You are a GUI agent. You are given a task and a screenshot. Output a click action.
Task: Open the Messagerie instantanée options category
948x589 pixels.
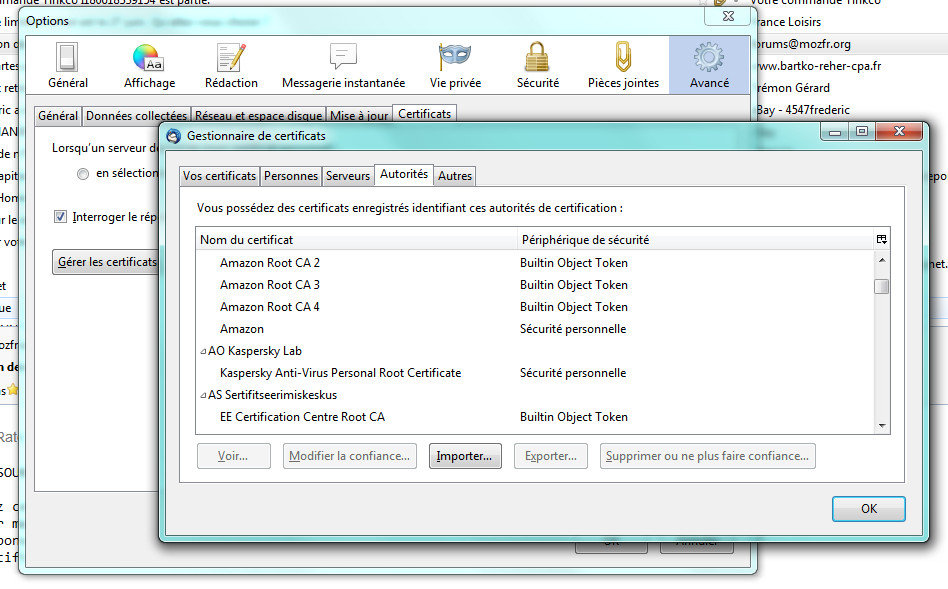coord(343,65)
